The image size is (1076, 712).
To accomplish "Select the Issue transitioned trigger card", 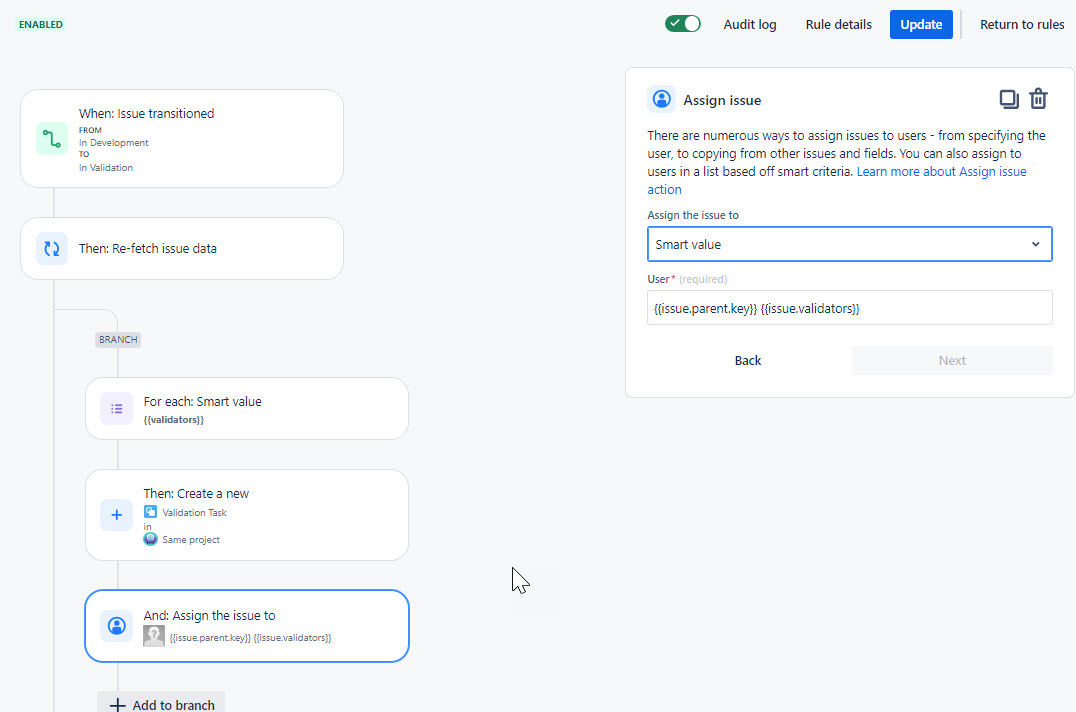I will pyautogui.click(x=182, y=139).
